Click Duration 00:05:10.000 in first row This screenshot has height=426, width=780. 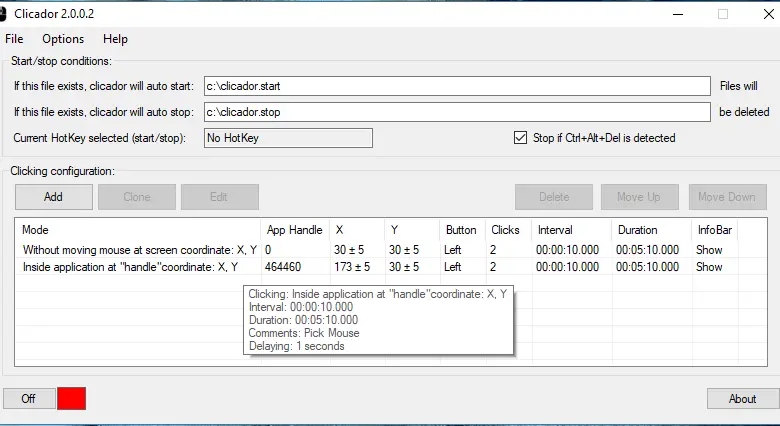[x=647, y=250]
